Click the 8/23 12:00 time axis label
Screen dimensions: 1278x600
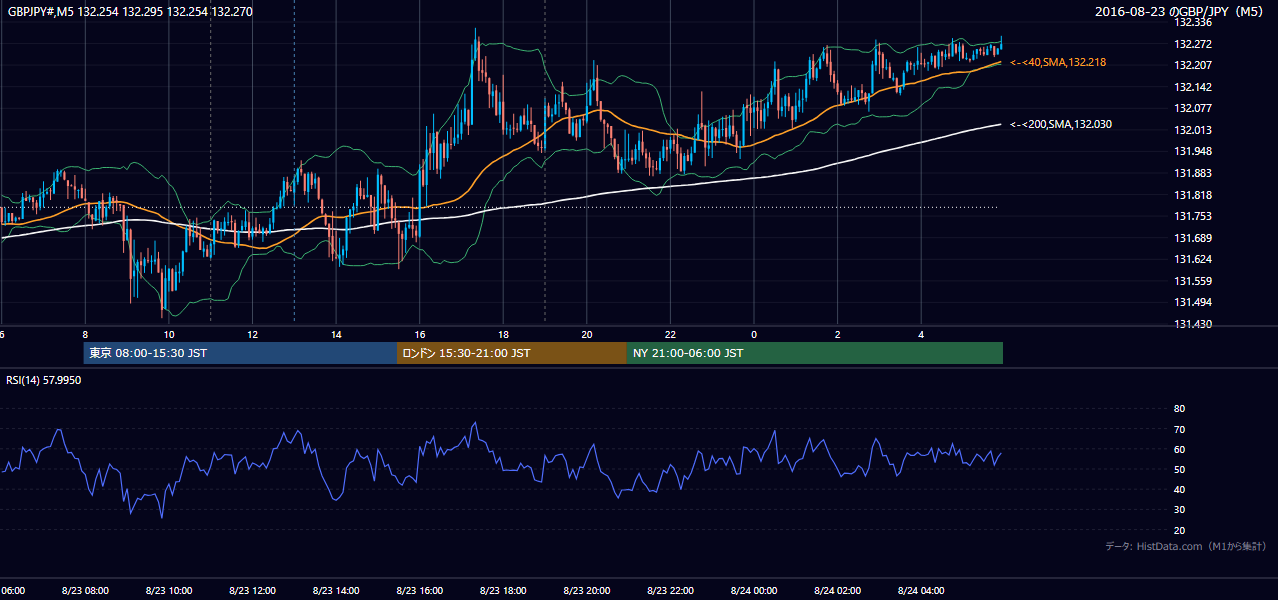[253, 591]
